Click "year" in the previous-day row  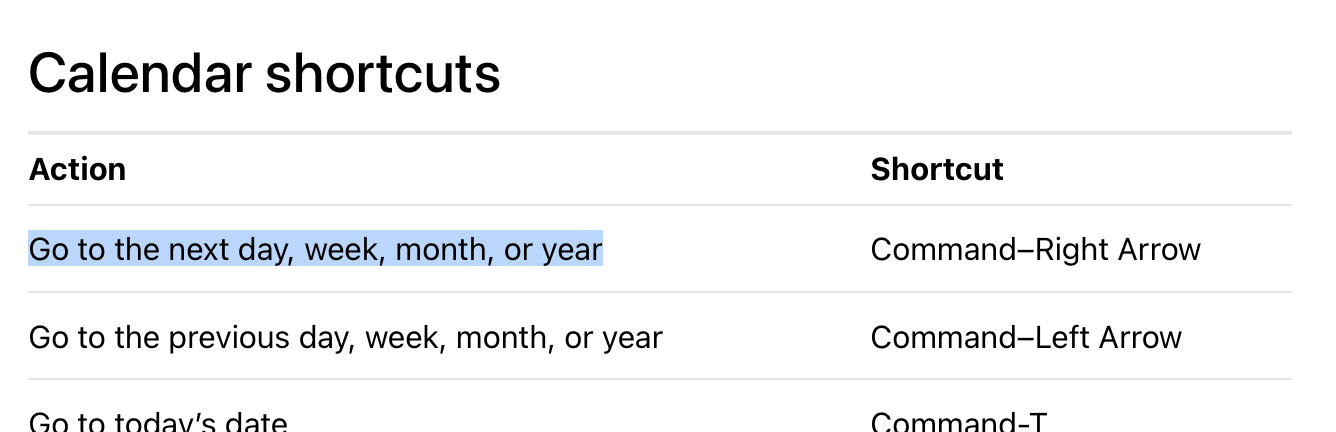point(632,338)
